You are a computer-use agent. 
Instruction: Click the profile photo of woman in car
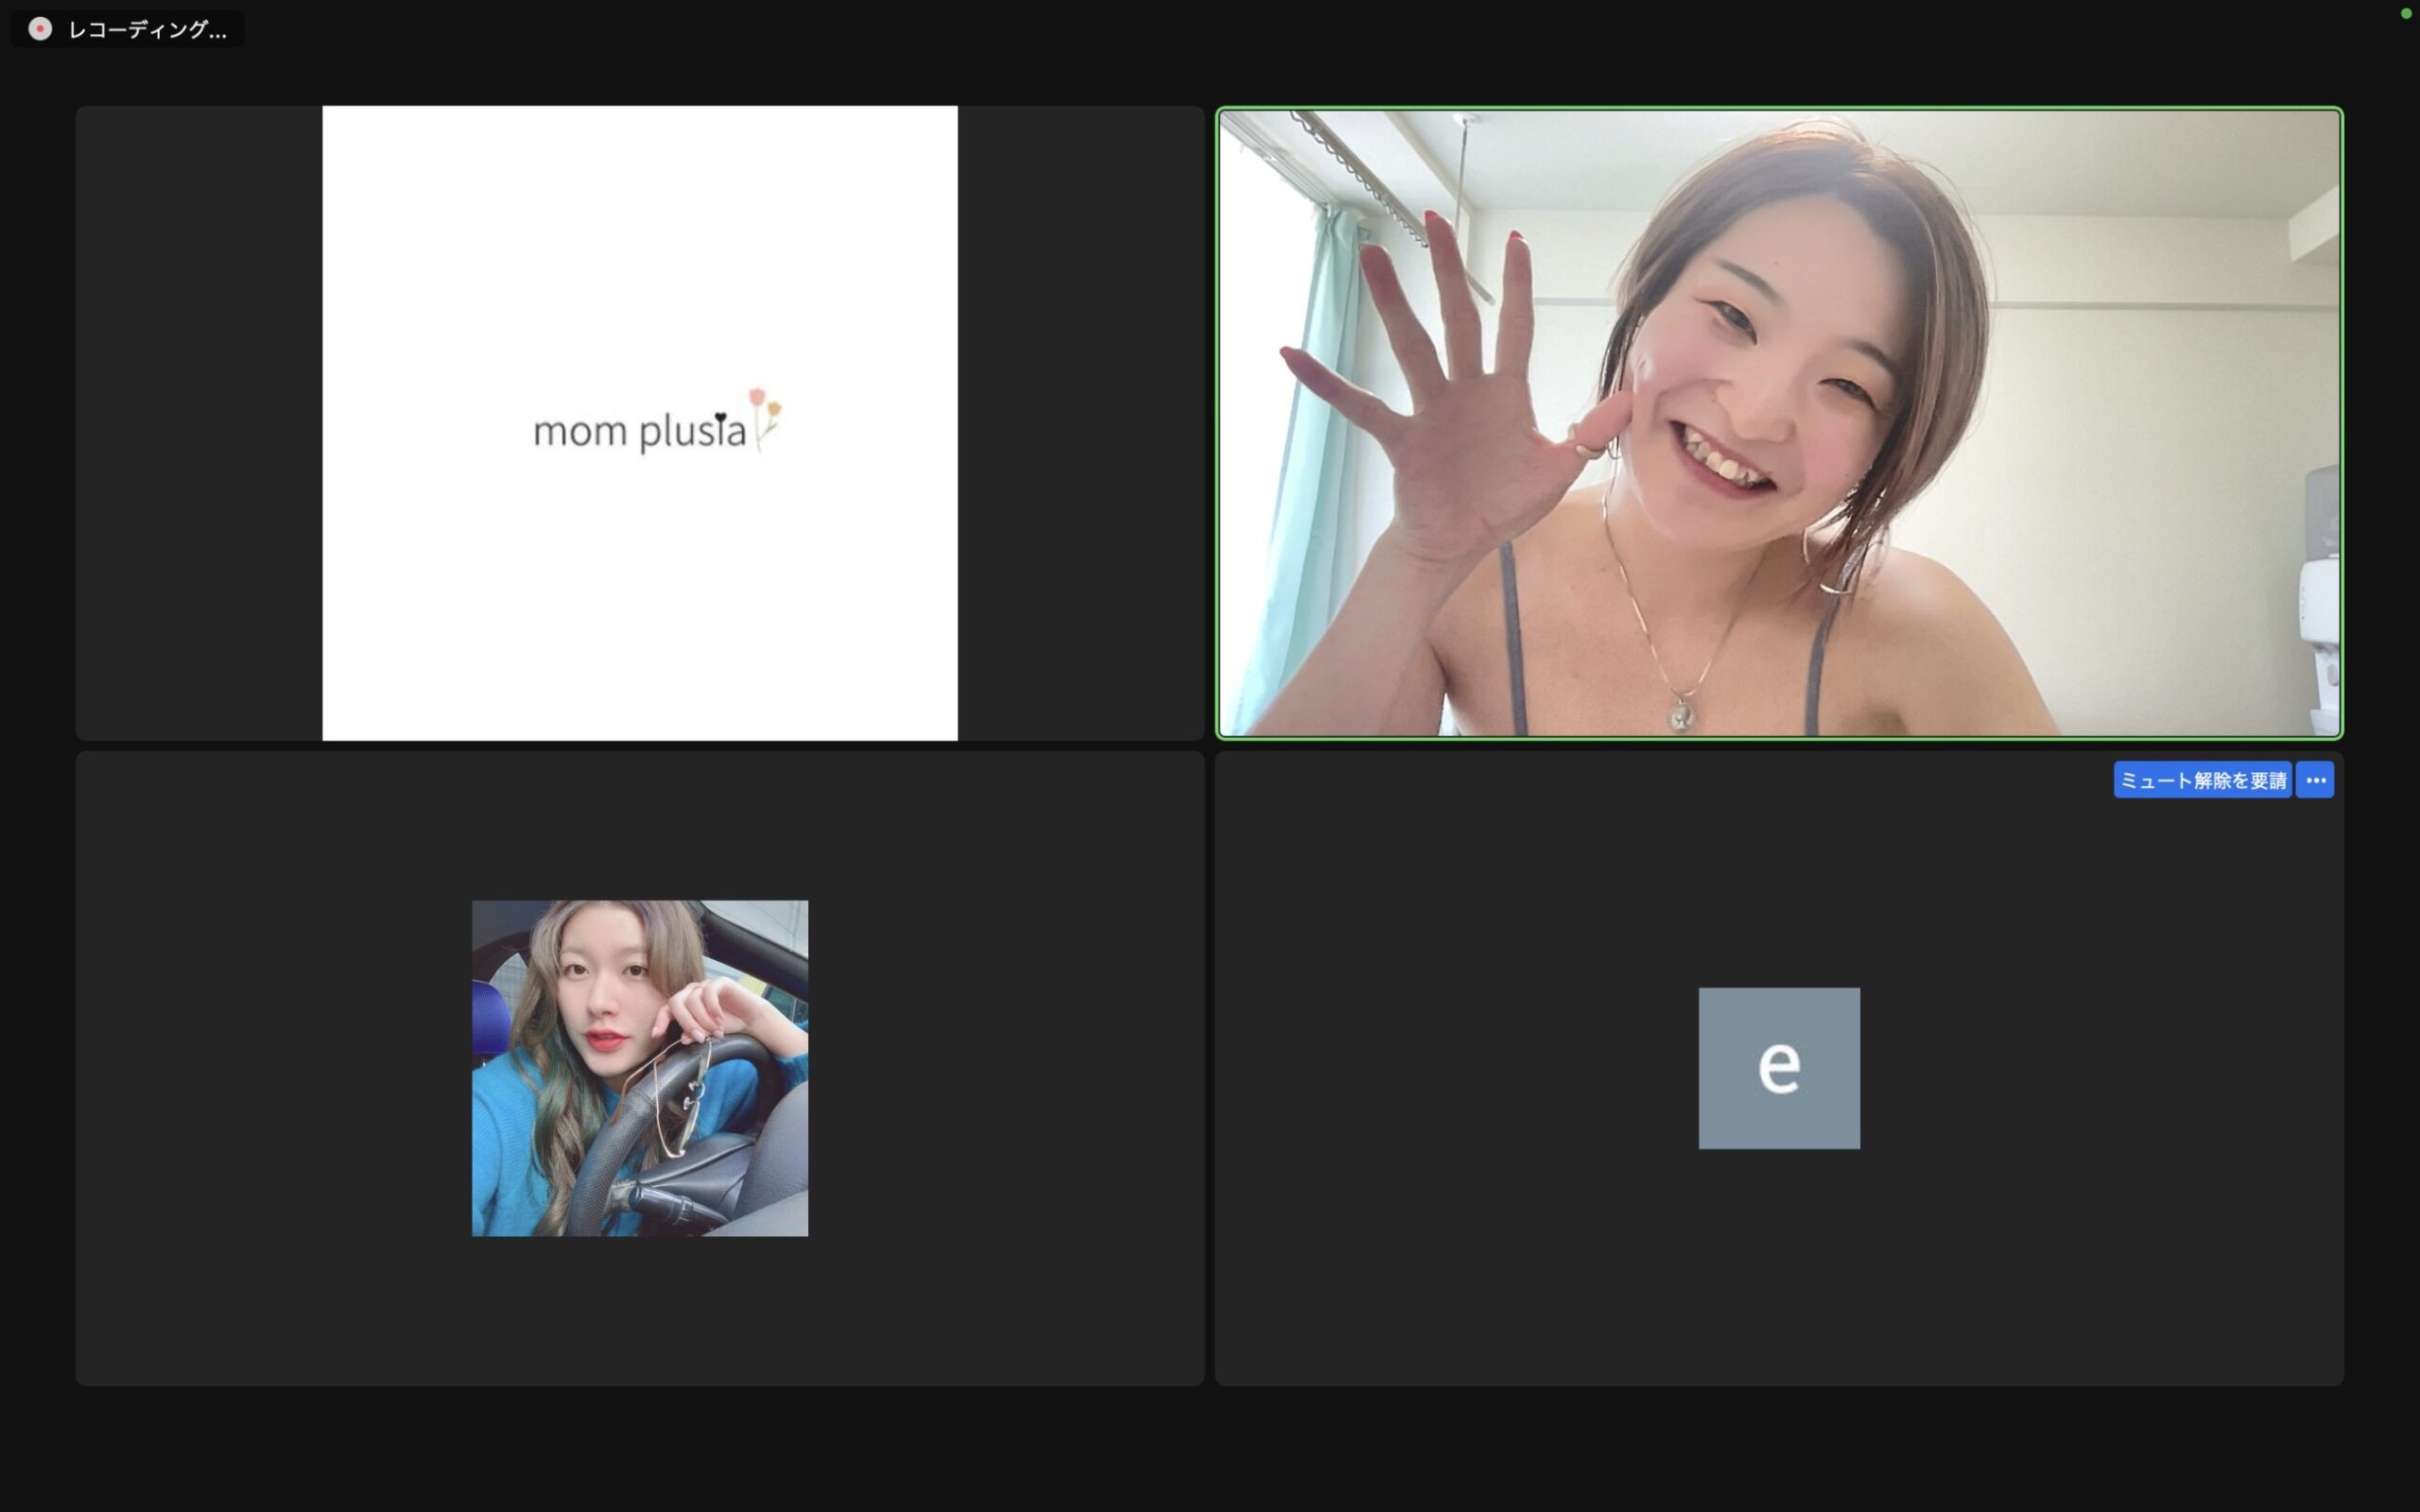click(x=640, y=1068)
